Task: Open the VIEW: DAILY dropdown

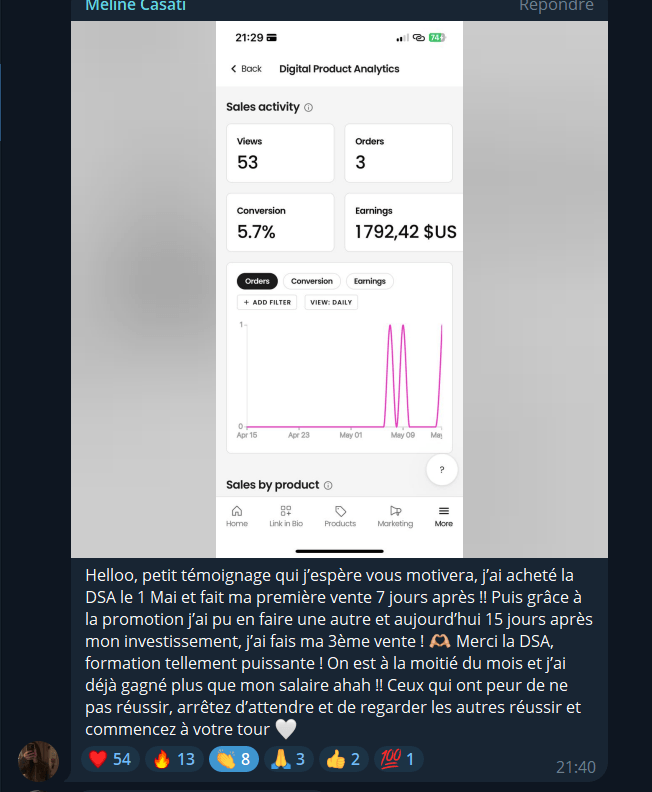Action: pos(331,303)
